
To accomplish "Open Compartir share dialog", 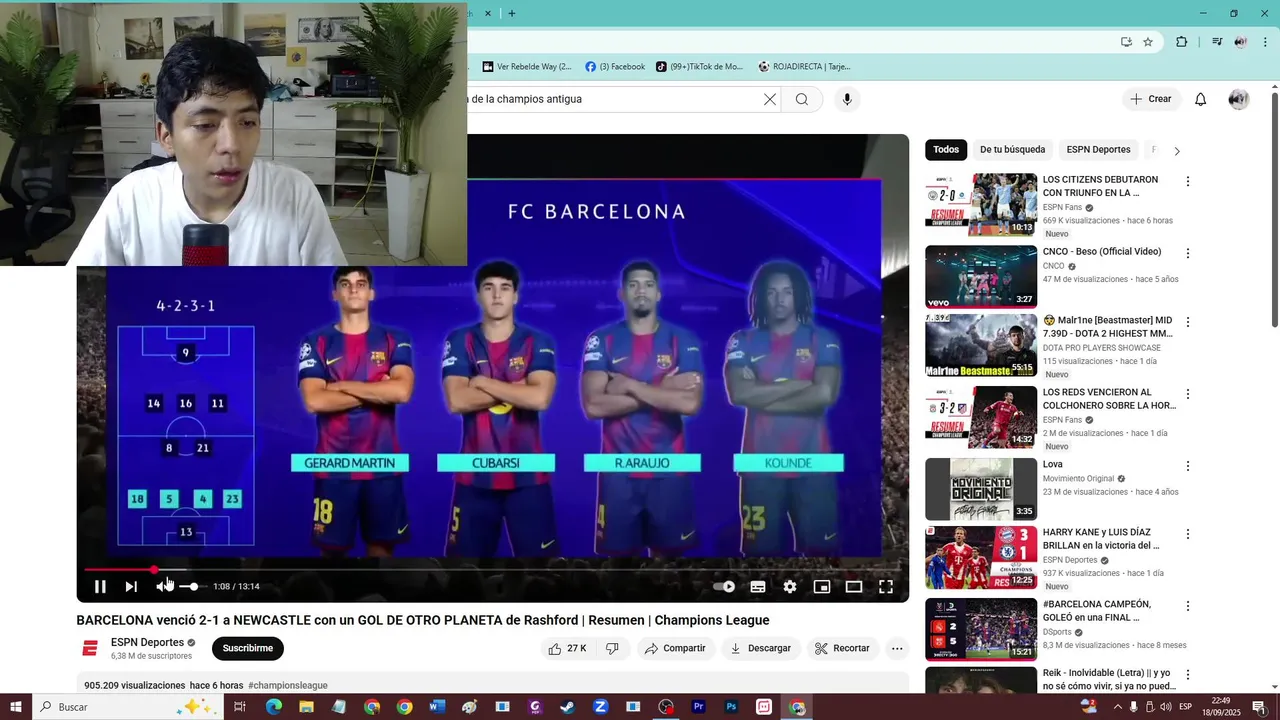I will 676,648.
